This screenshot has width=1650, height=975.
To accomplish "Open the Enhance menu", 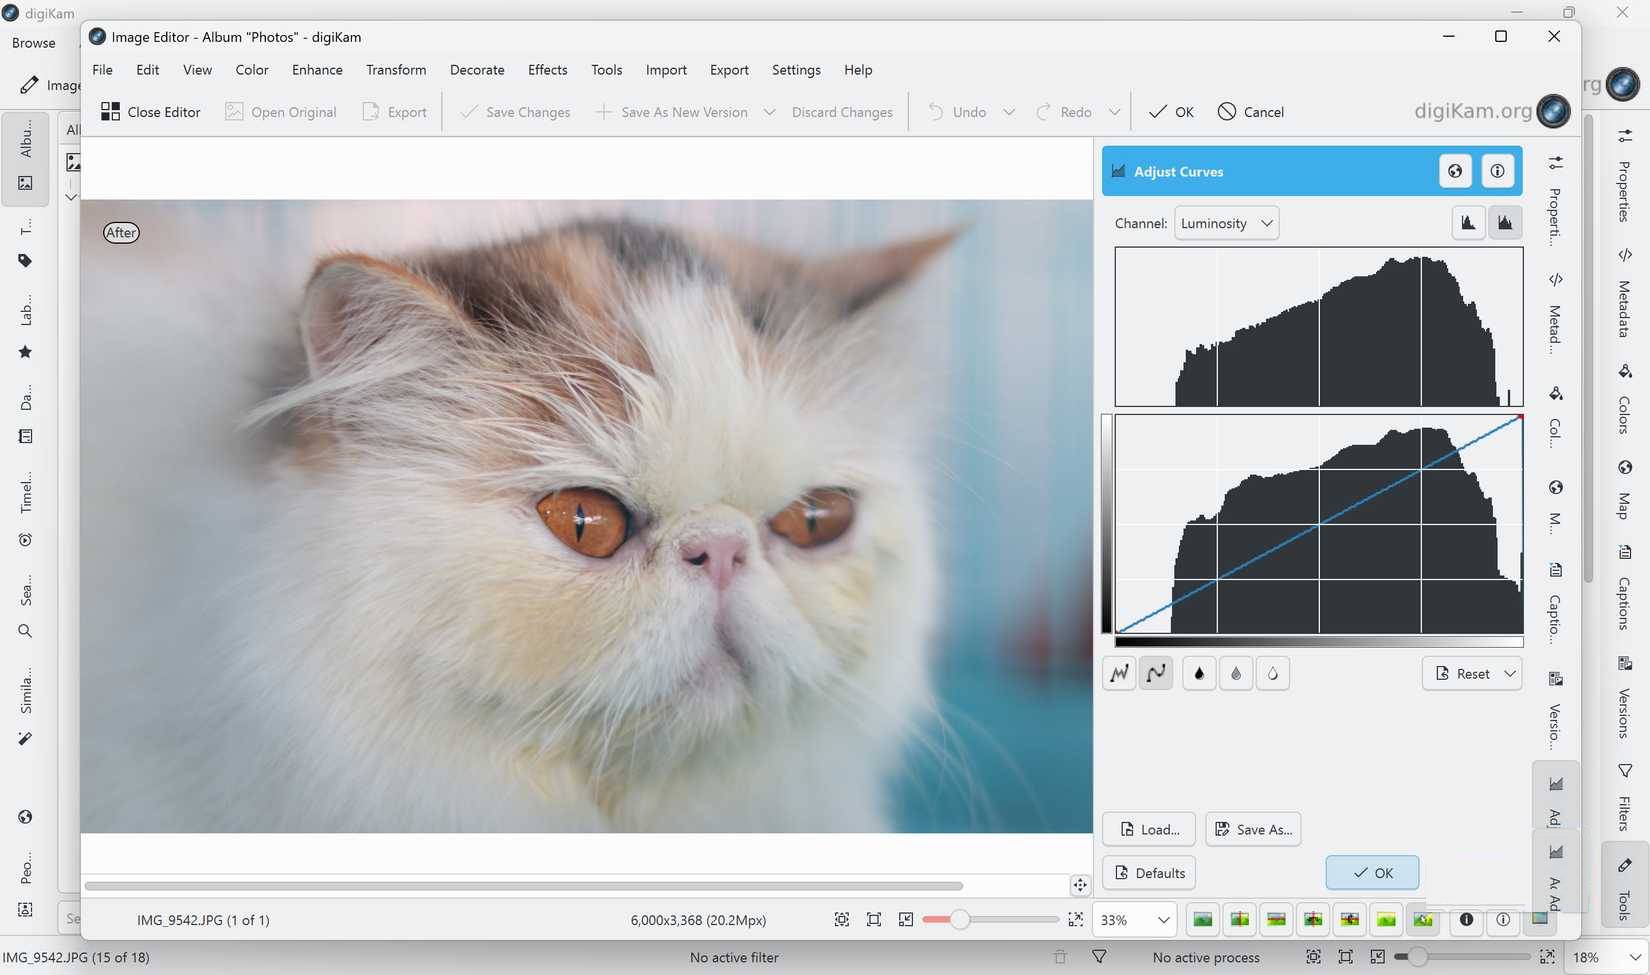I will click(x=316, y=69).
